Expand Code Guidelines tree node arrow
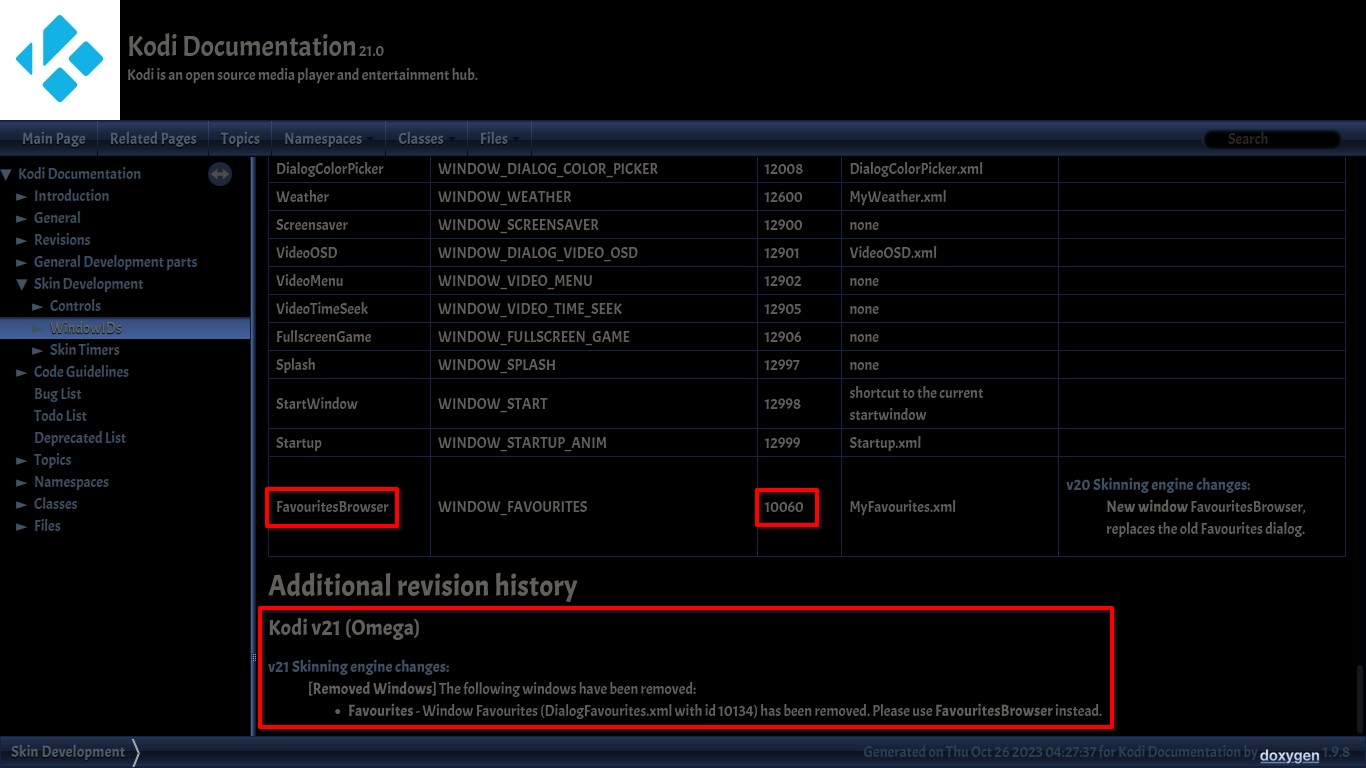Viewport: 1366px width, 768px height. click(22, 372)
